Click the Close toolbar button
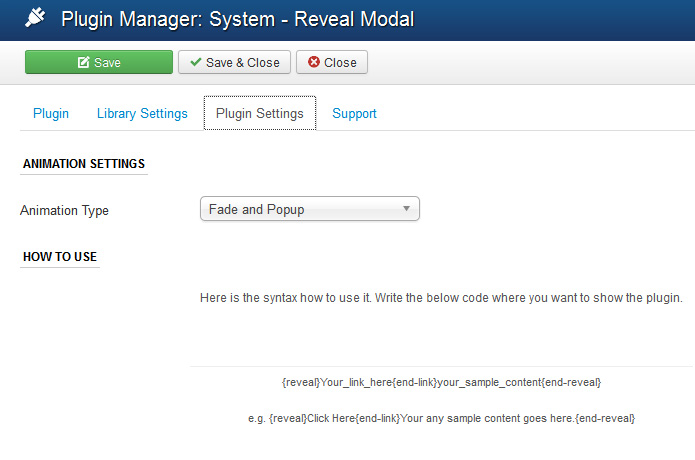This screenshot has width=695, height=460. (x=332, y=62)
